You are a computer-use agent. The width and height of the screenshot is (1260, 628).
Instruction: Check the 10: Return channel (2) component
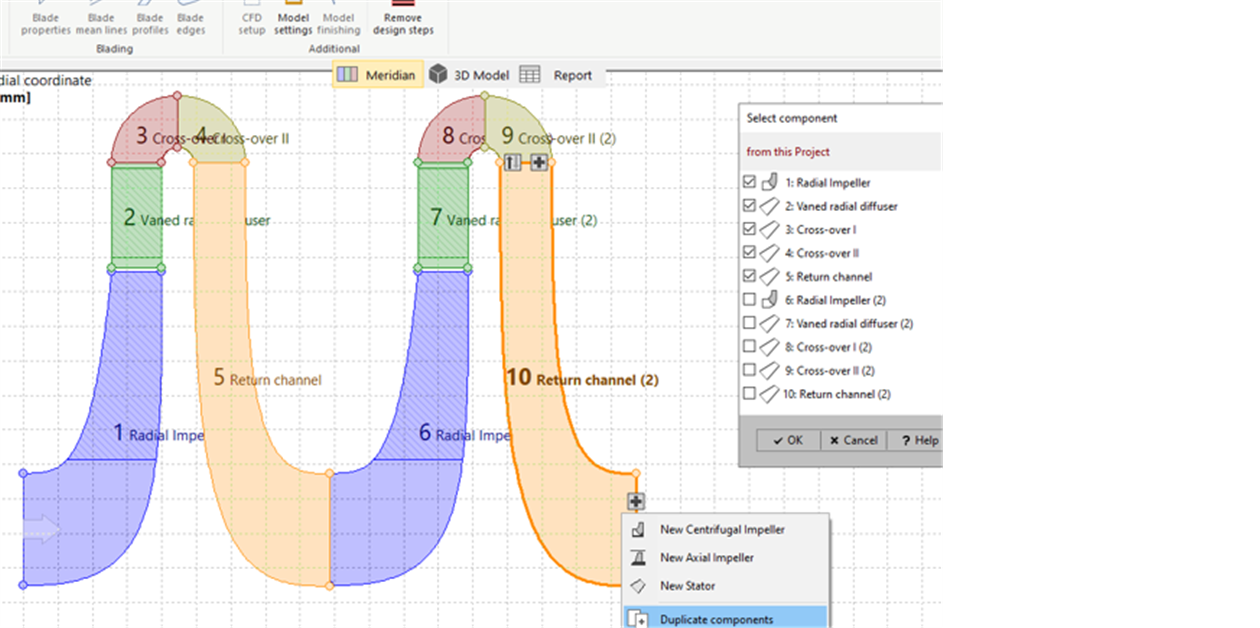click(752, 394)
